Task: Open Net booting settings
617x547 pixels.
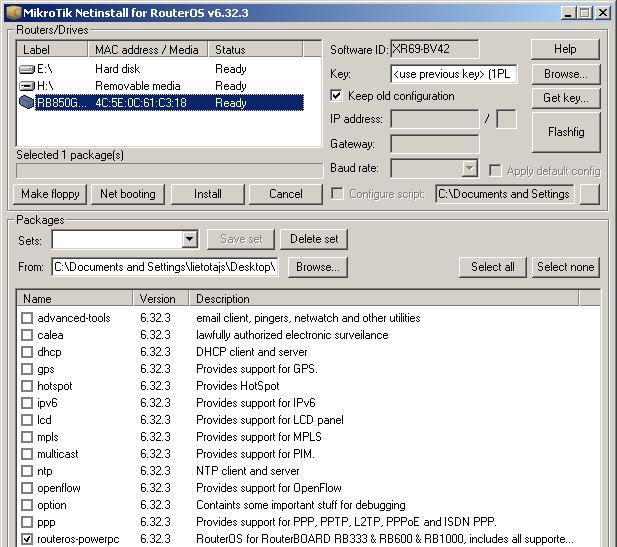Action: pos(128,194)
